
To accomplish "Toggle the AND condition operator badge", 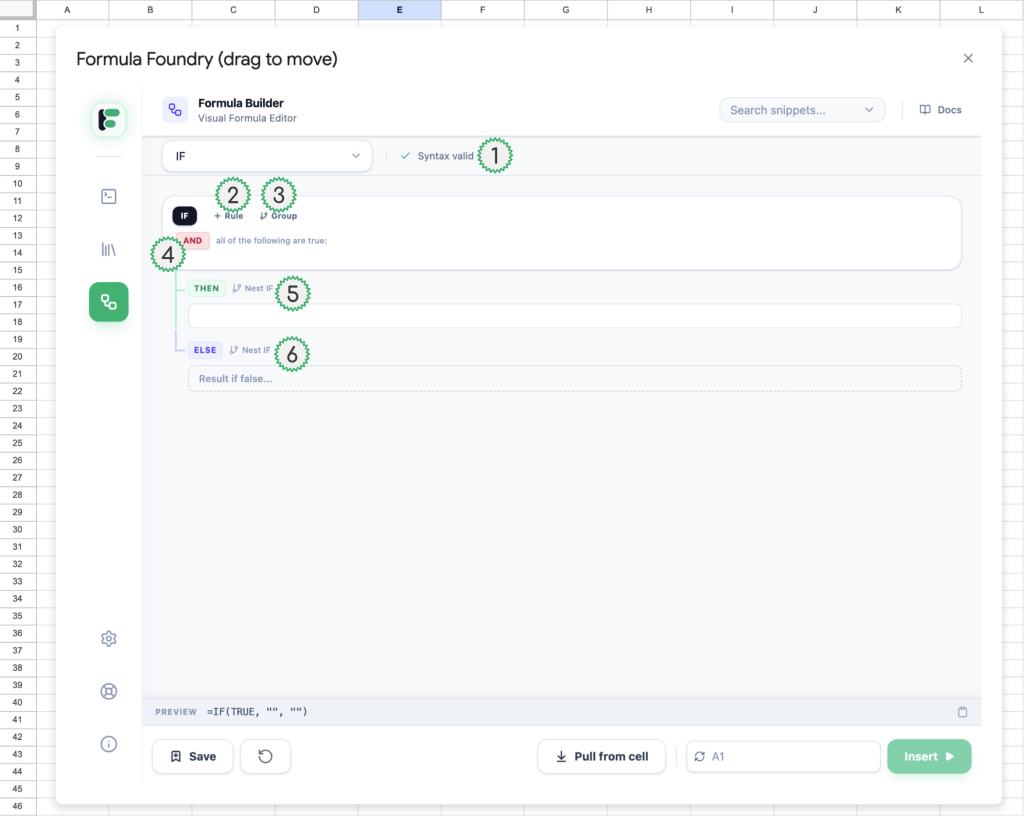I will [193, 241].
